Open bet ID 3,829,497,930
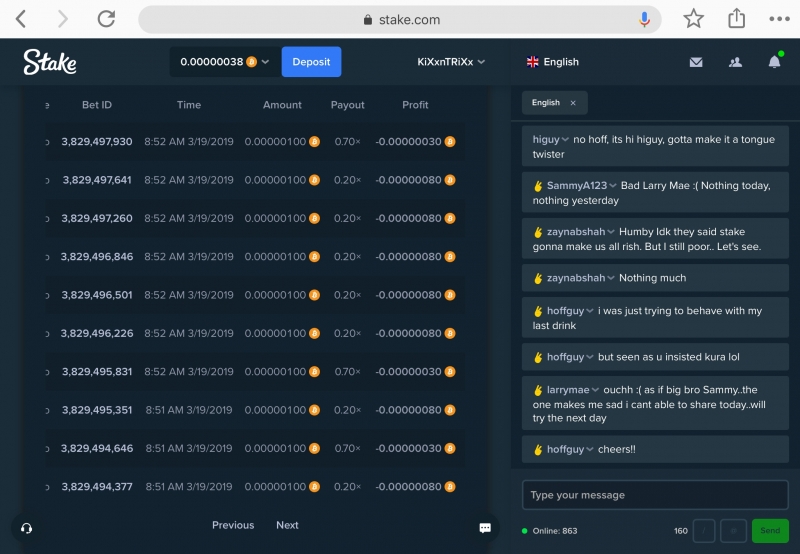This screenshot has height=554, width=800. 97,141
